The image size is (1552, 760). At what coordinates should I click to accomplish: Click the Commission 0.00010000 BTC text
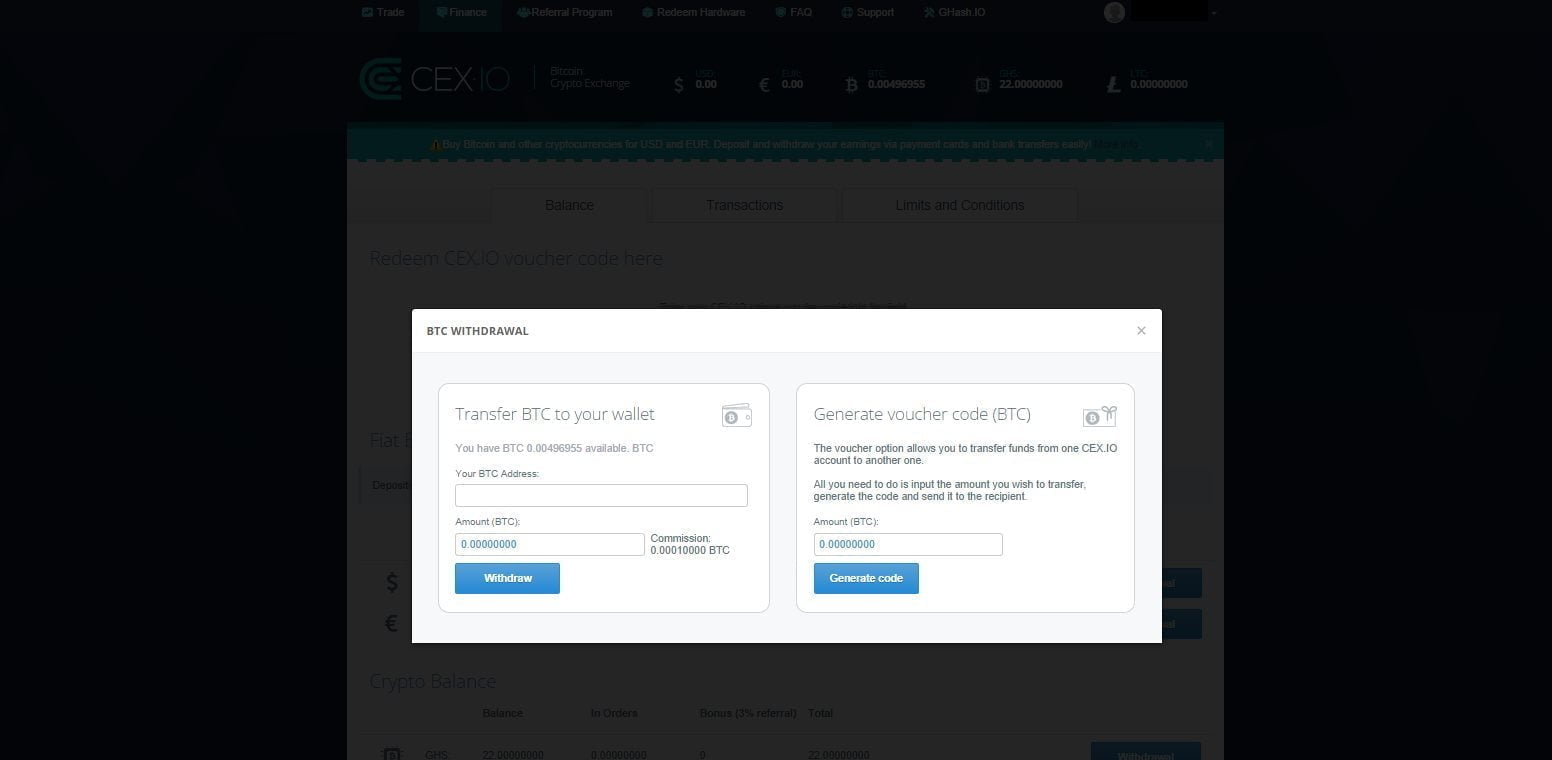pos(690,544)
